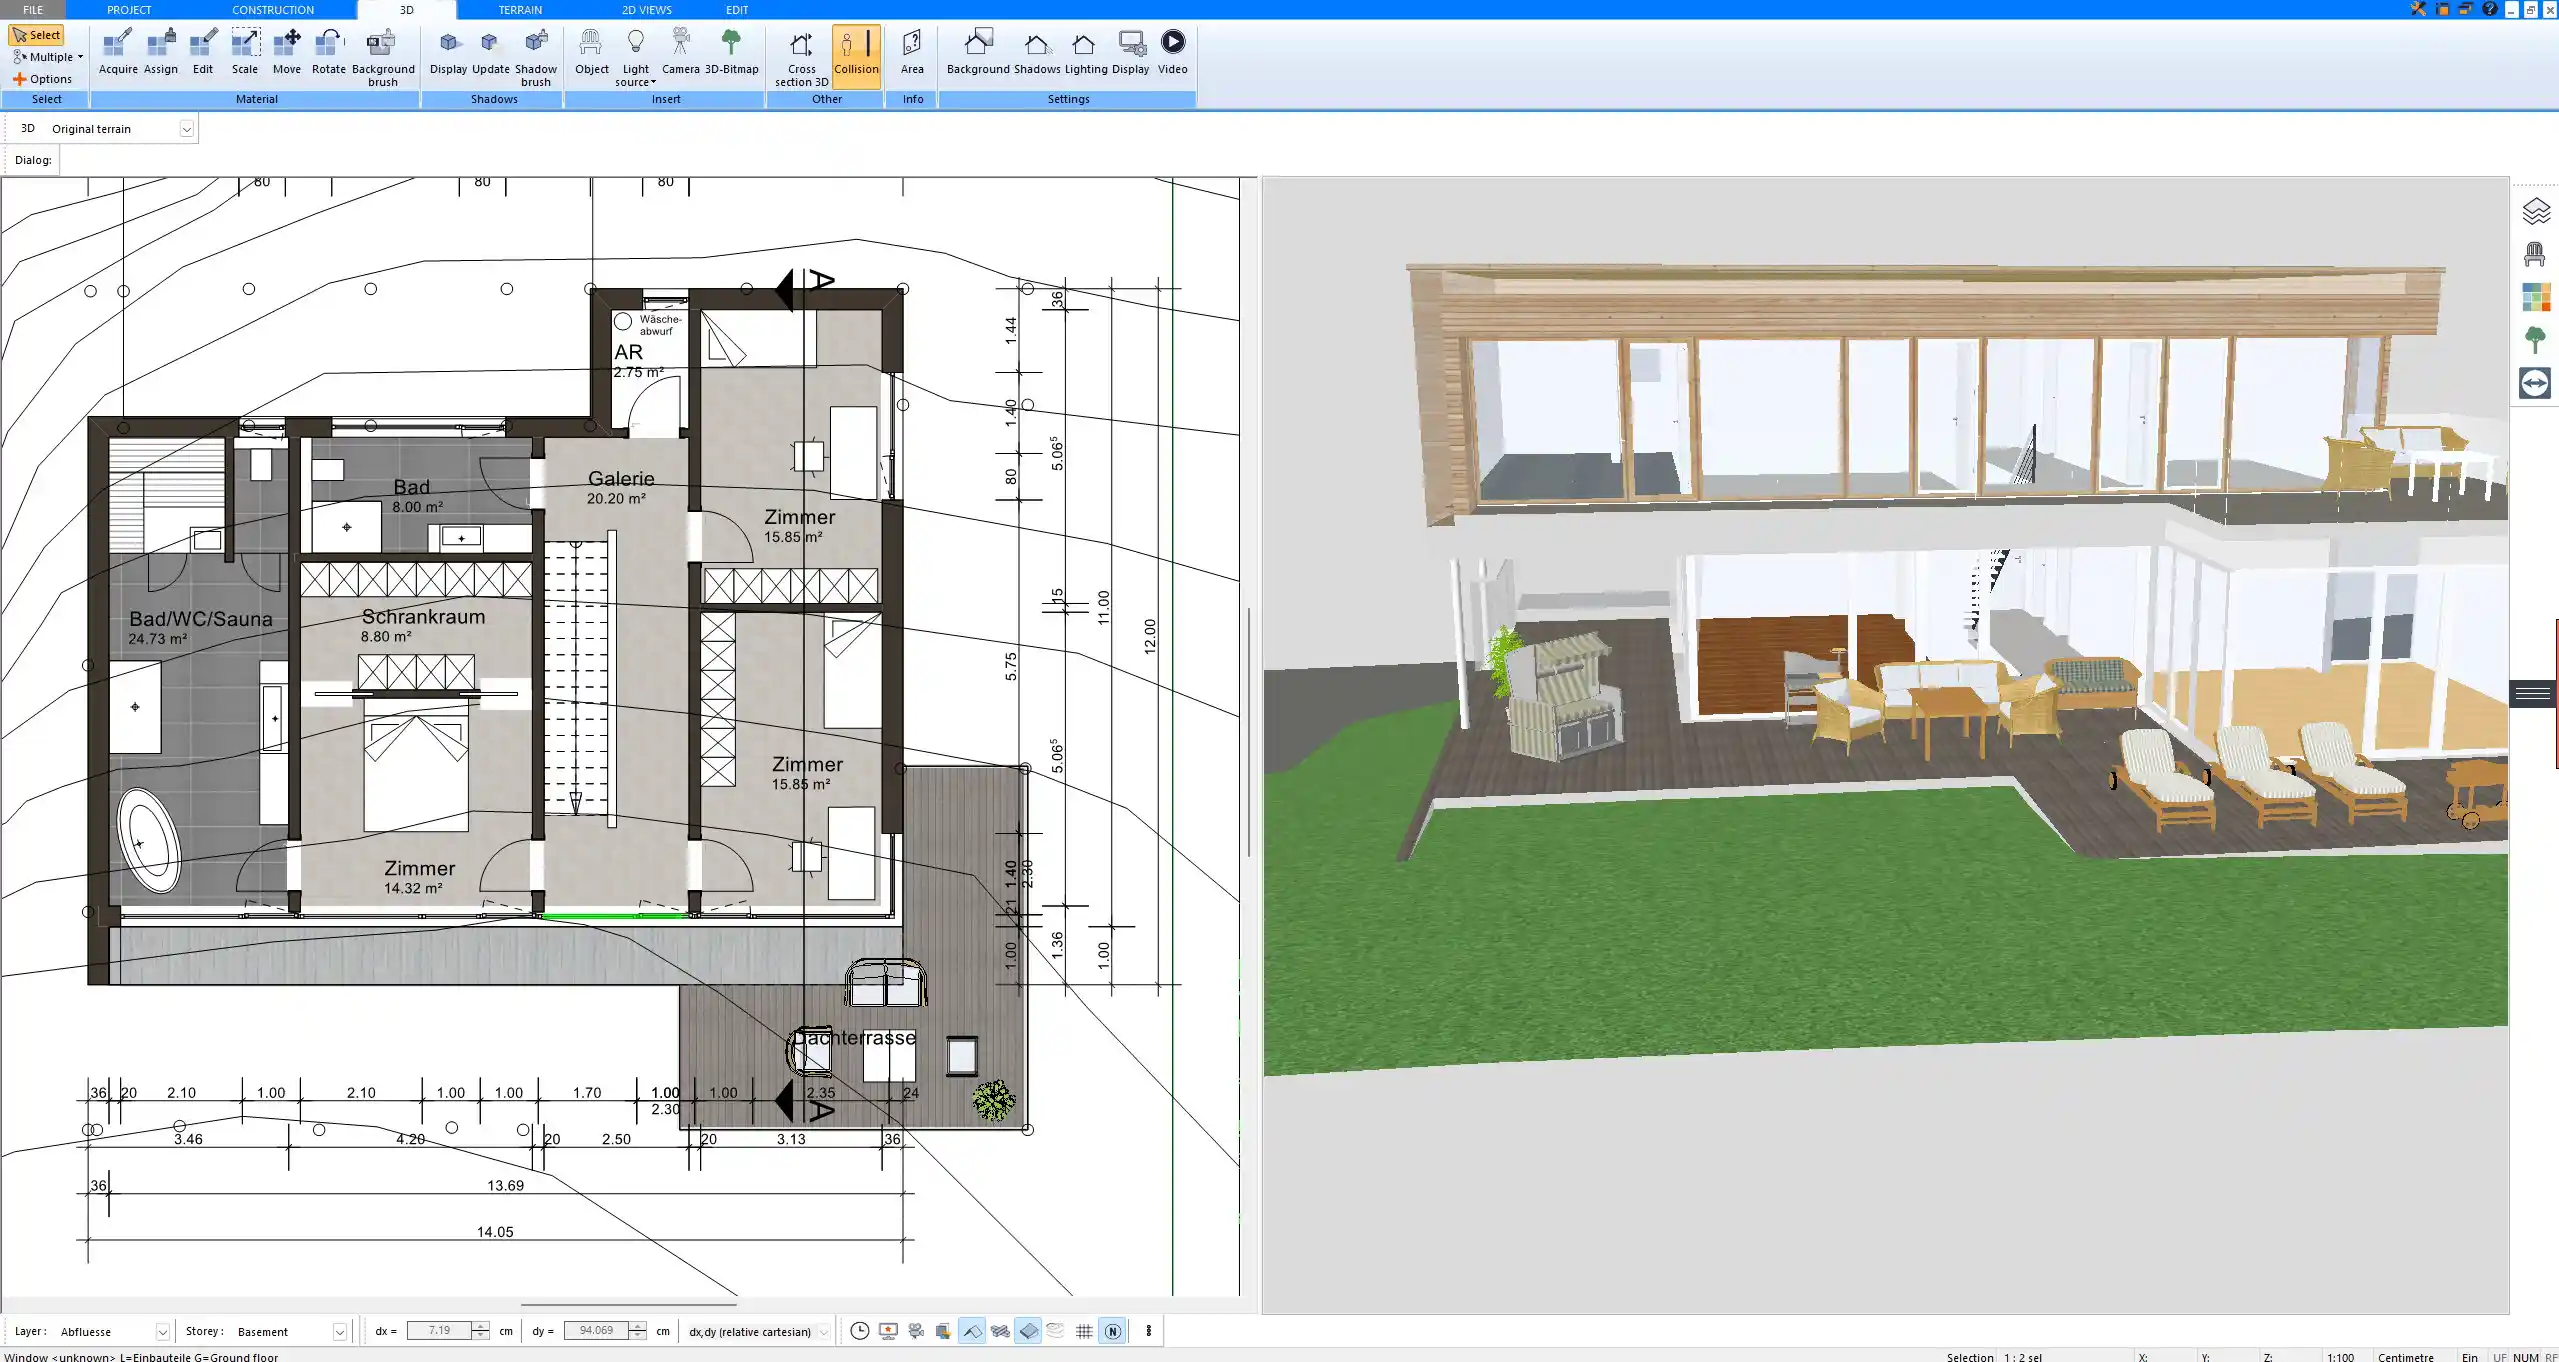This screenshot has height=1362, width=2559.
Task: Switch to the CONSTRUCTION tab
Action: click(x=273, y=9)
